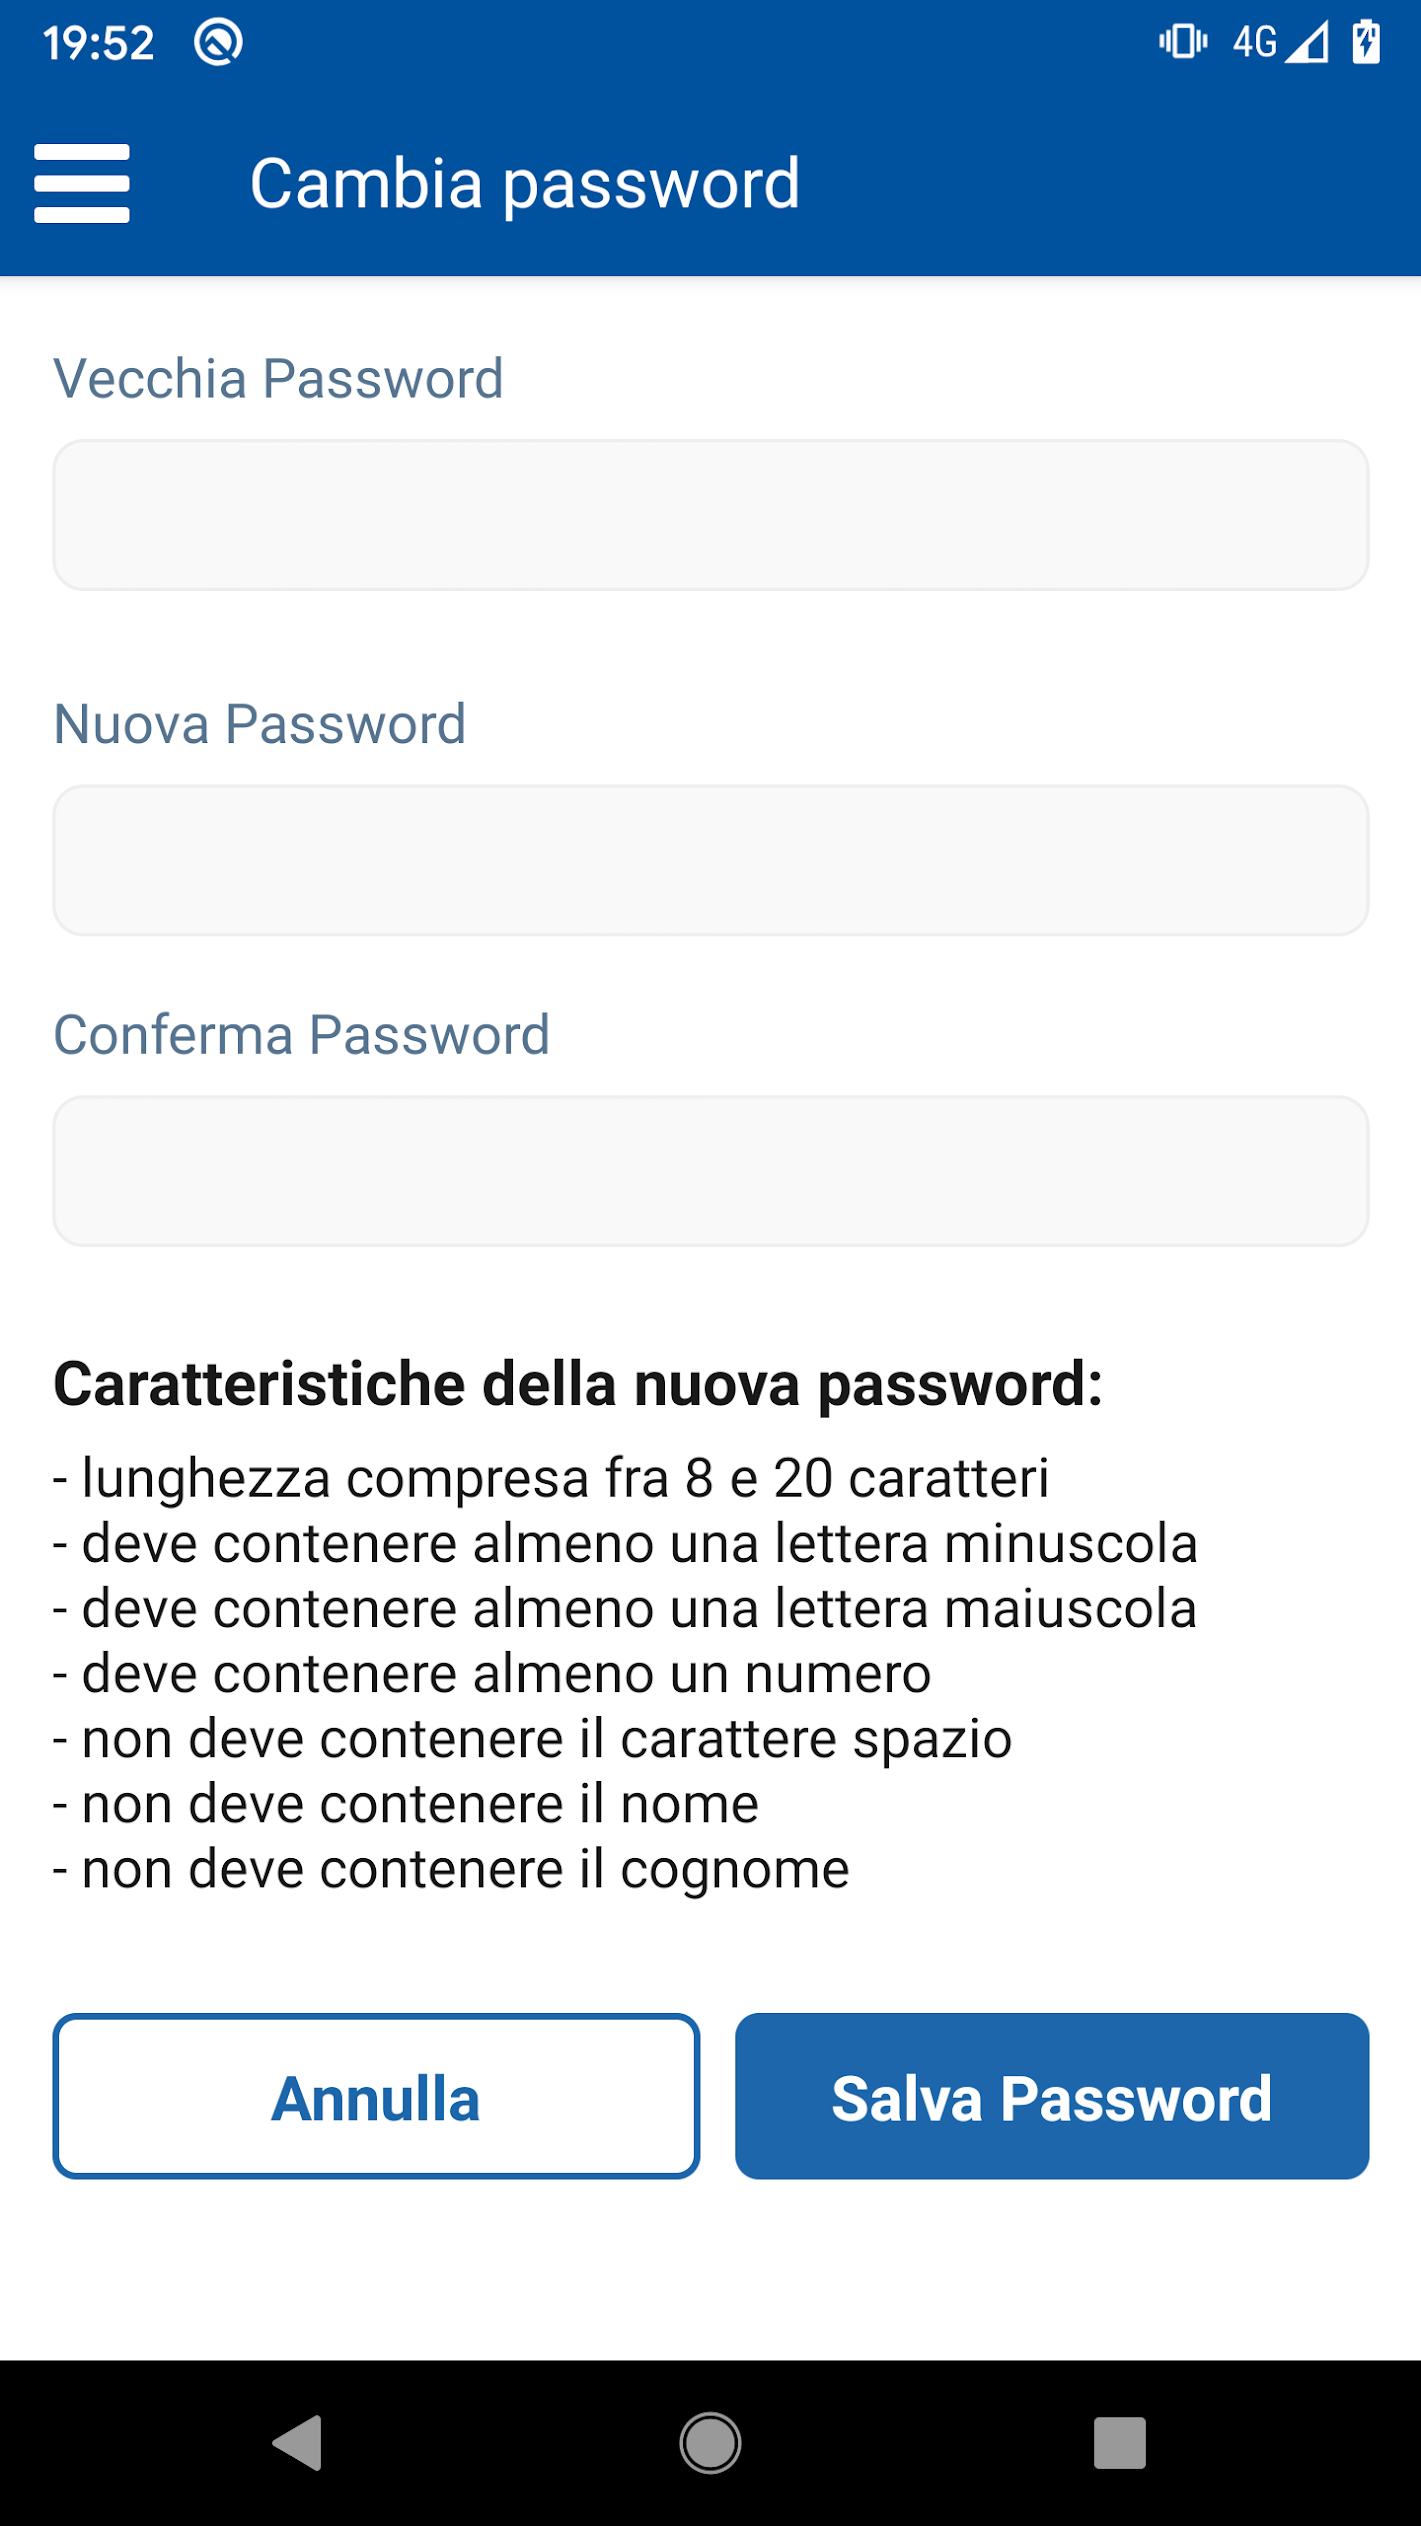1421x2526 pixels.
Task: Tap the Vecchia Password label
Action: point(278,379)
